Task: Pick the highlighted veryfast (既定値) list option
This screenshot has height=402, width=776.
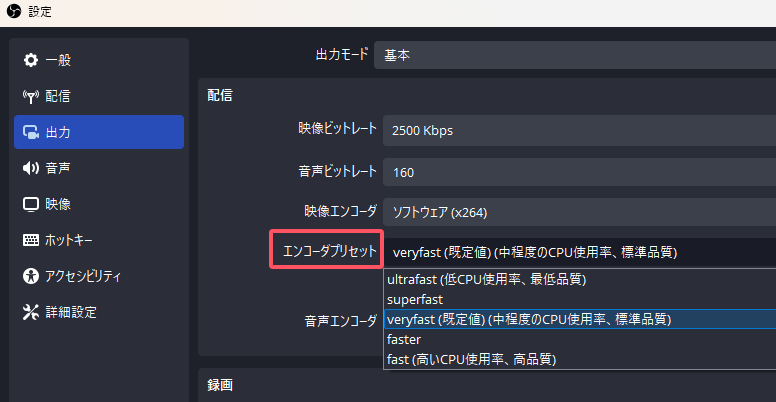Action: [528, 319]
